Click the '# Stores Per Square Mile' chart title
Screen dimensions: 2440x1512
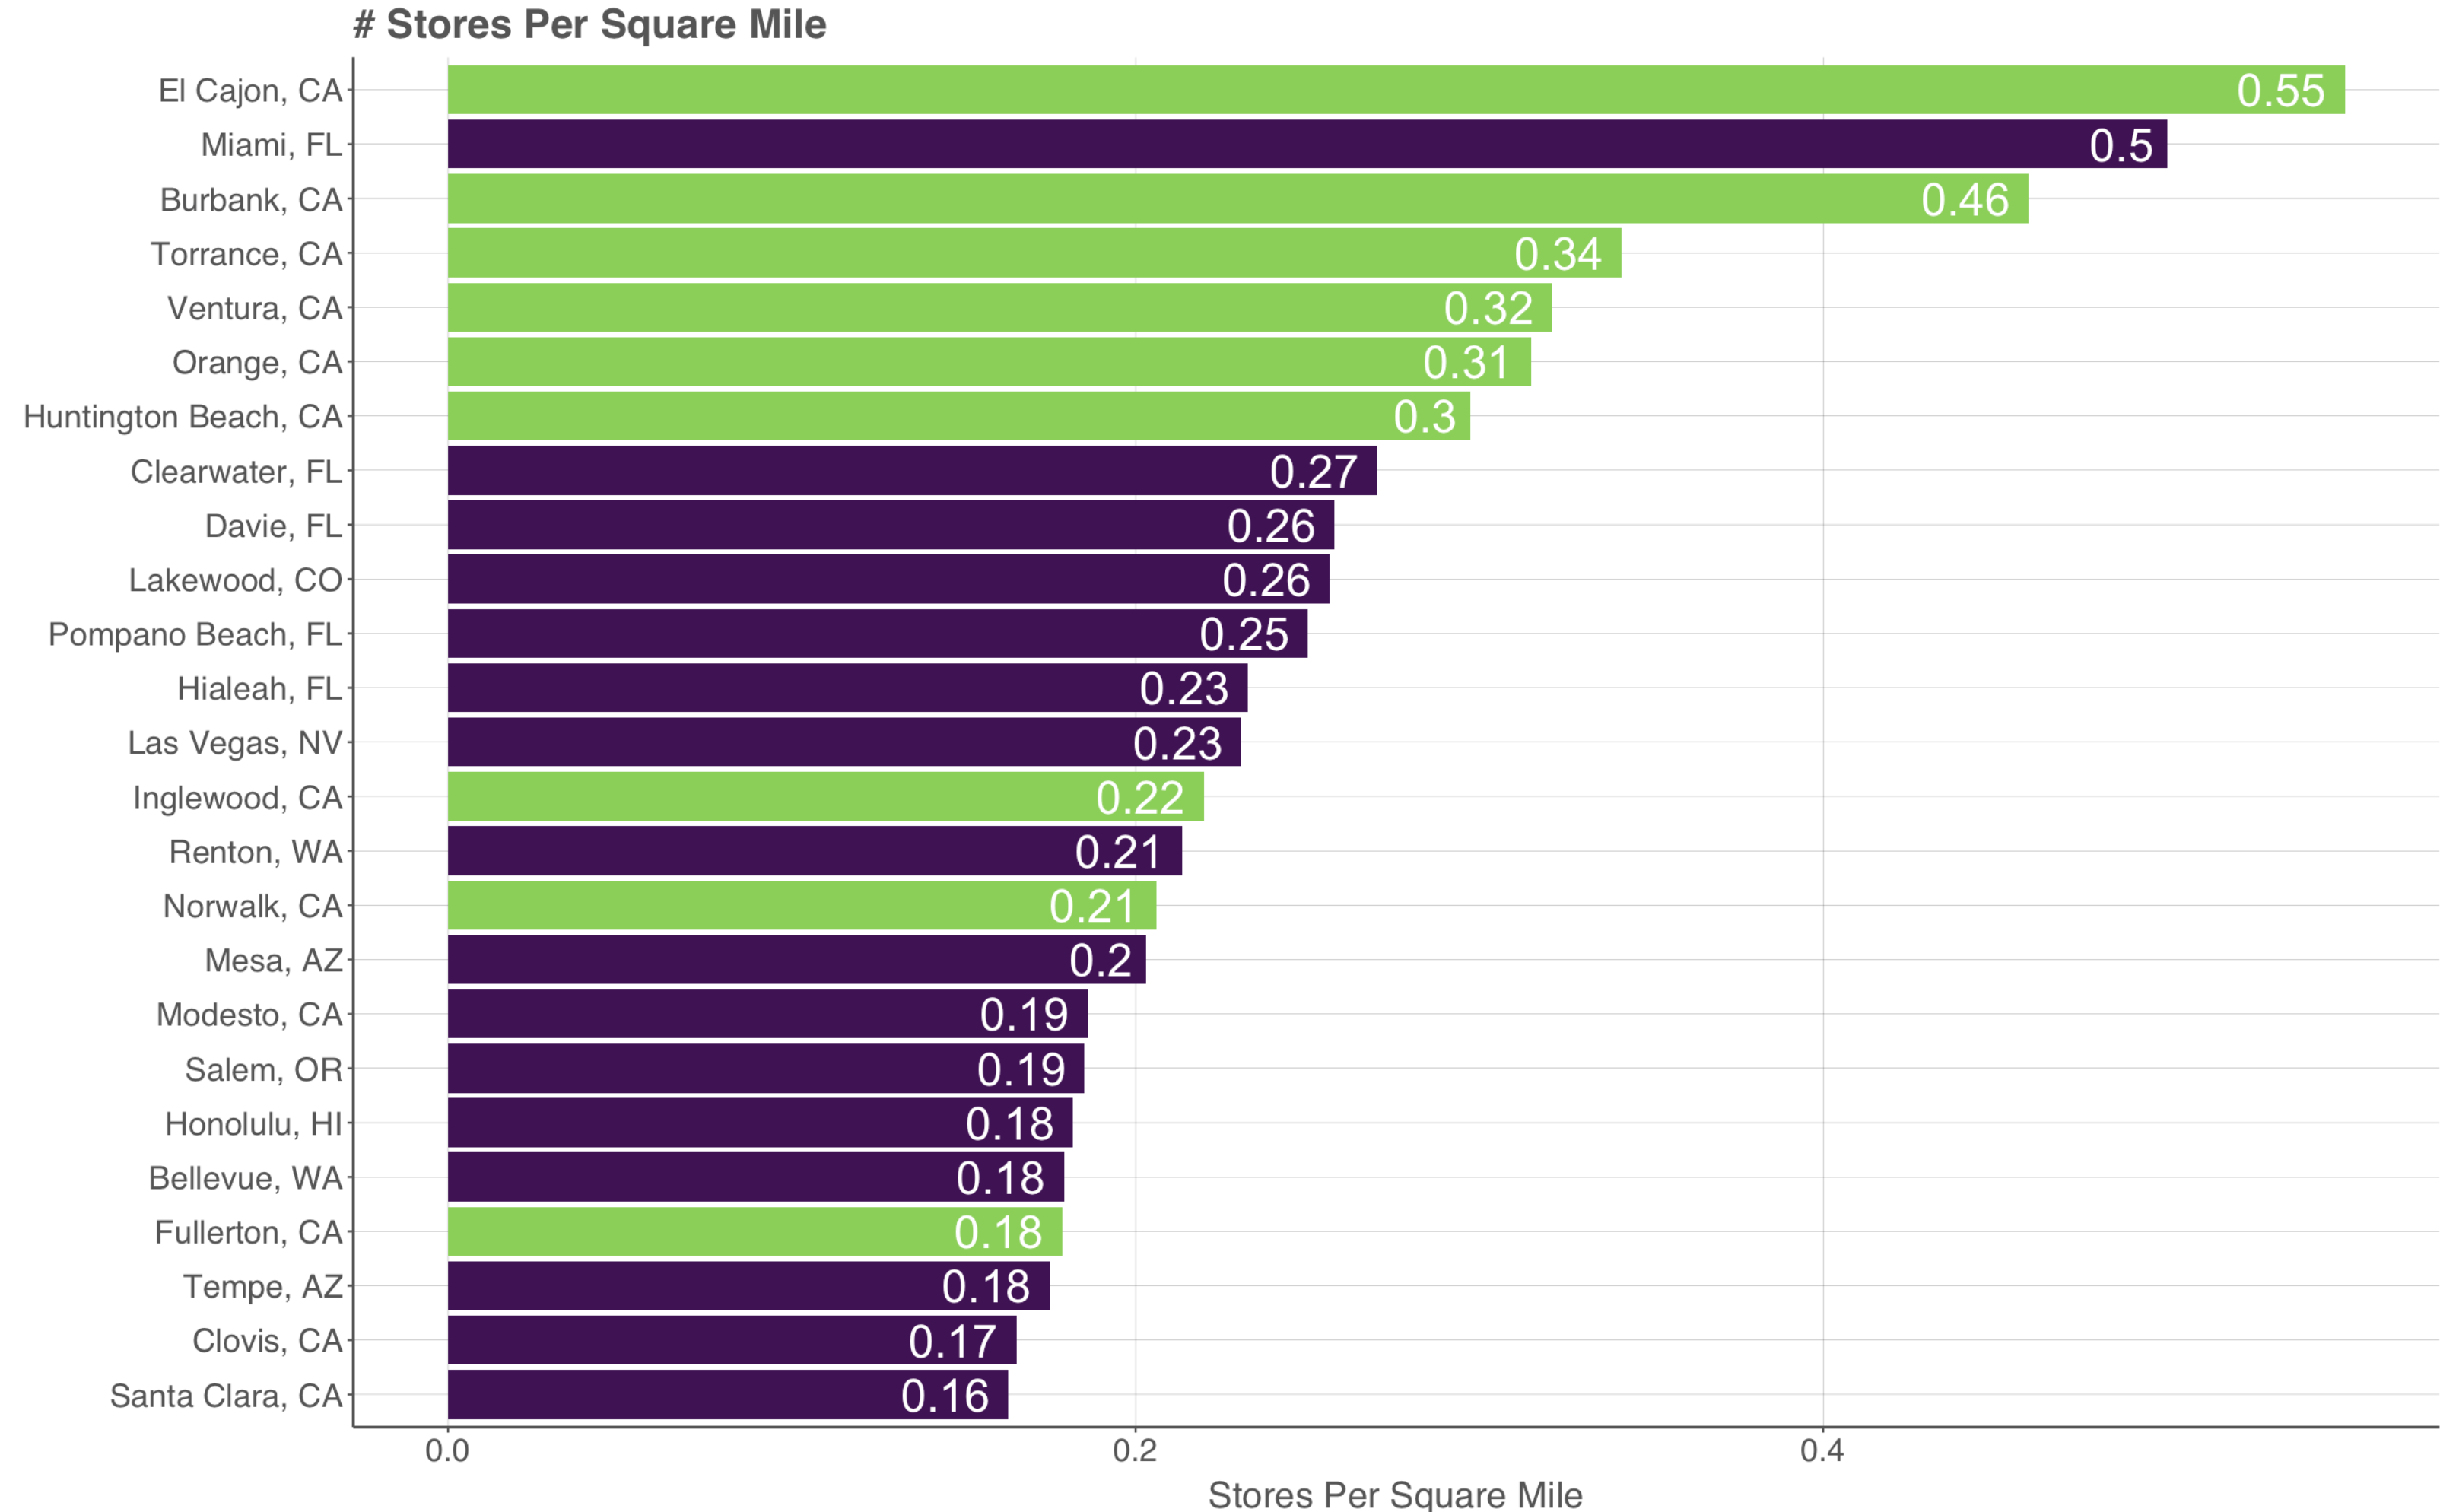(x=590, y=24)
